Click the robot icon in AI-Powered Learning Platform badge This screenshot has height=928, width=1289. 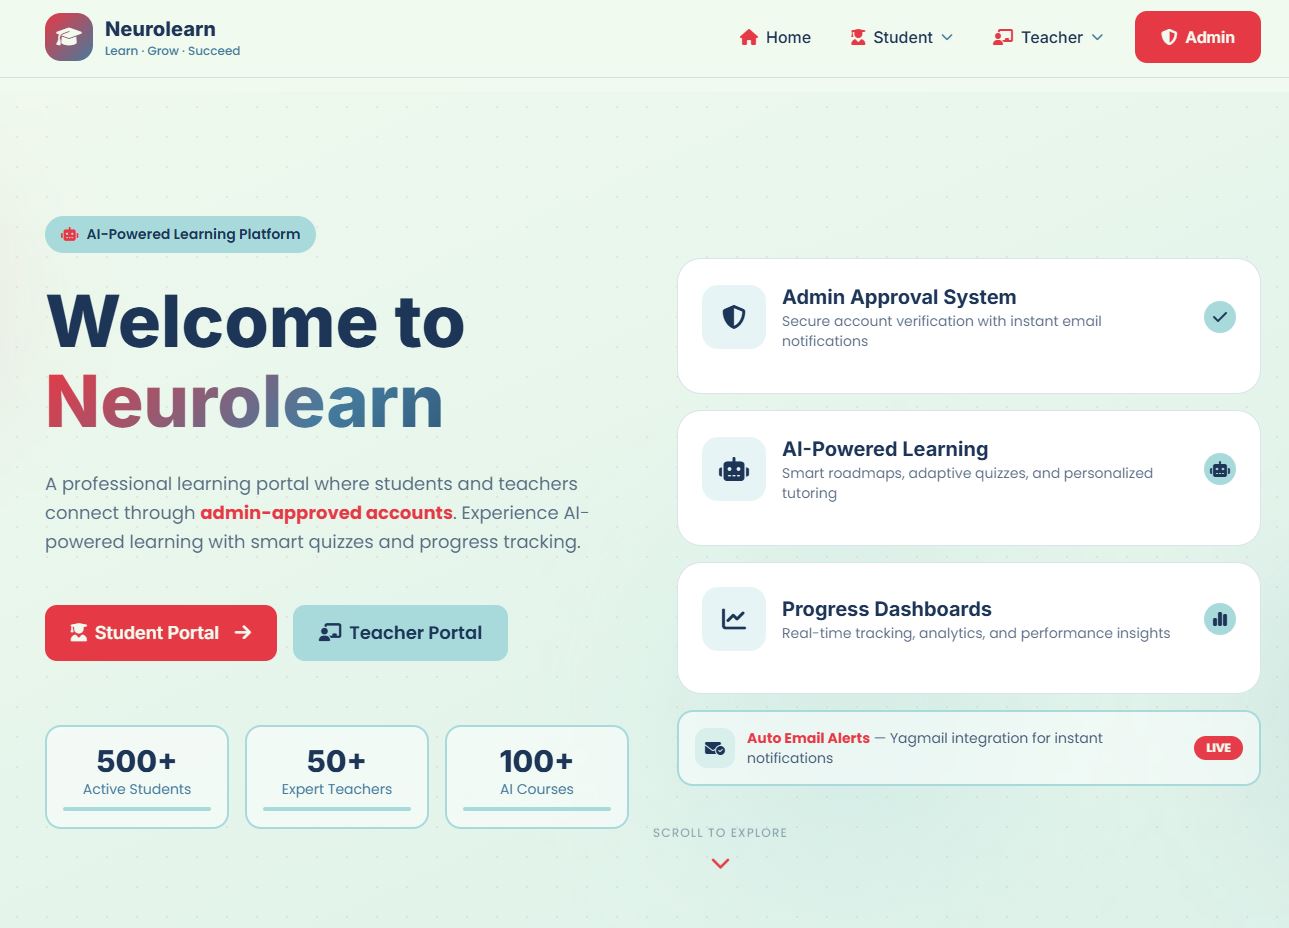(68, 233)
